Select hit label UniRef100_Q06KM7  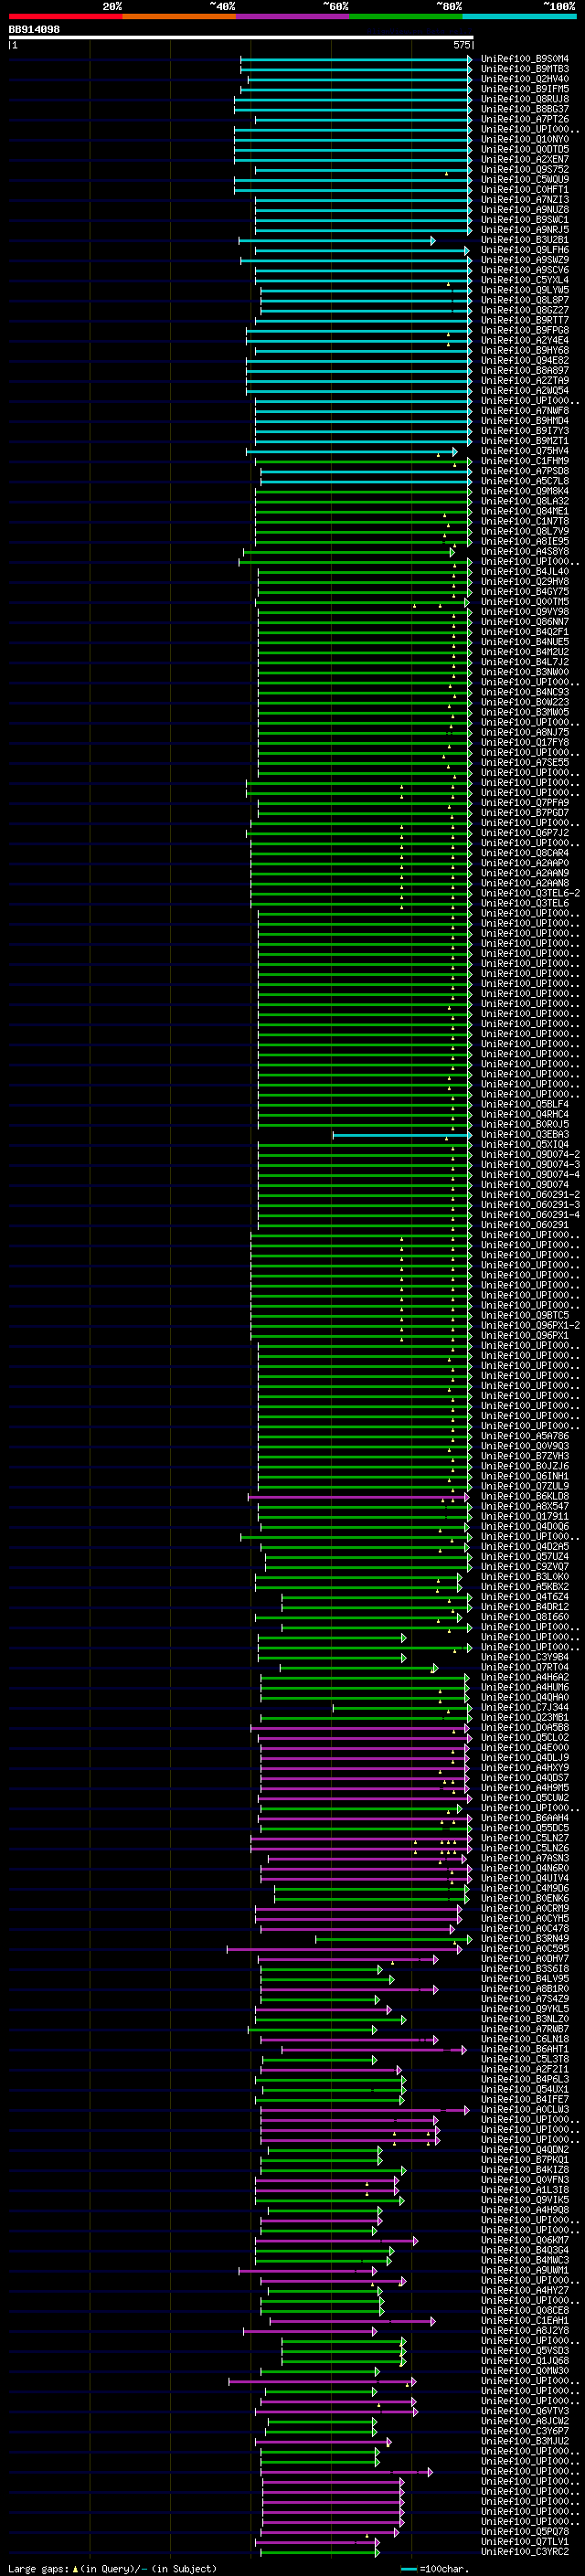tap(525, 2240)
